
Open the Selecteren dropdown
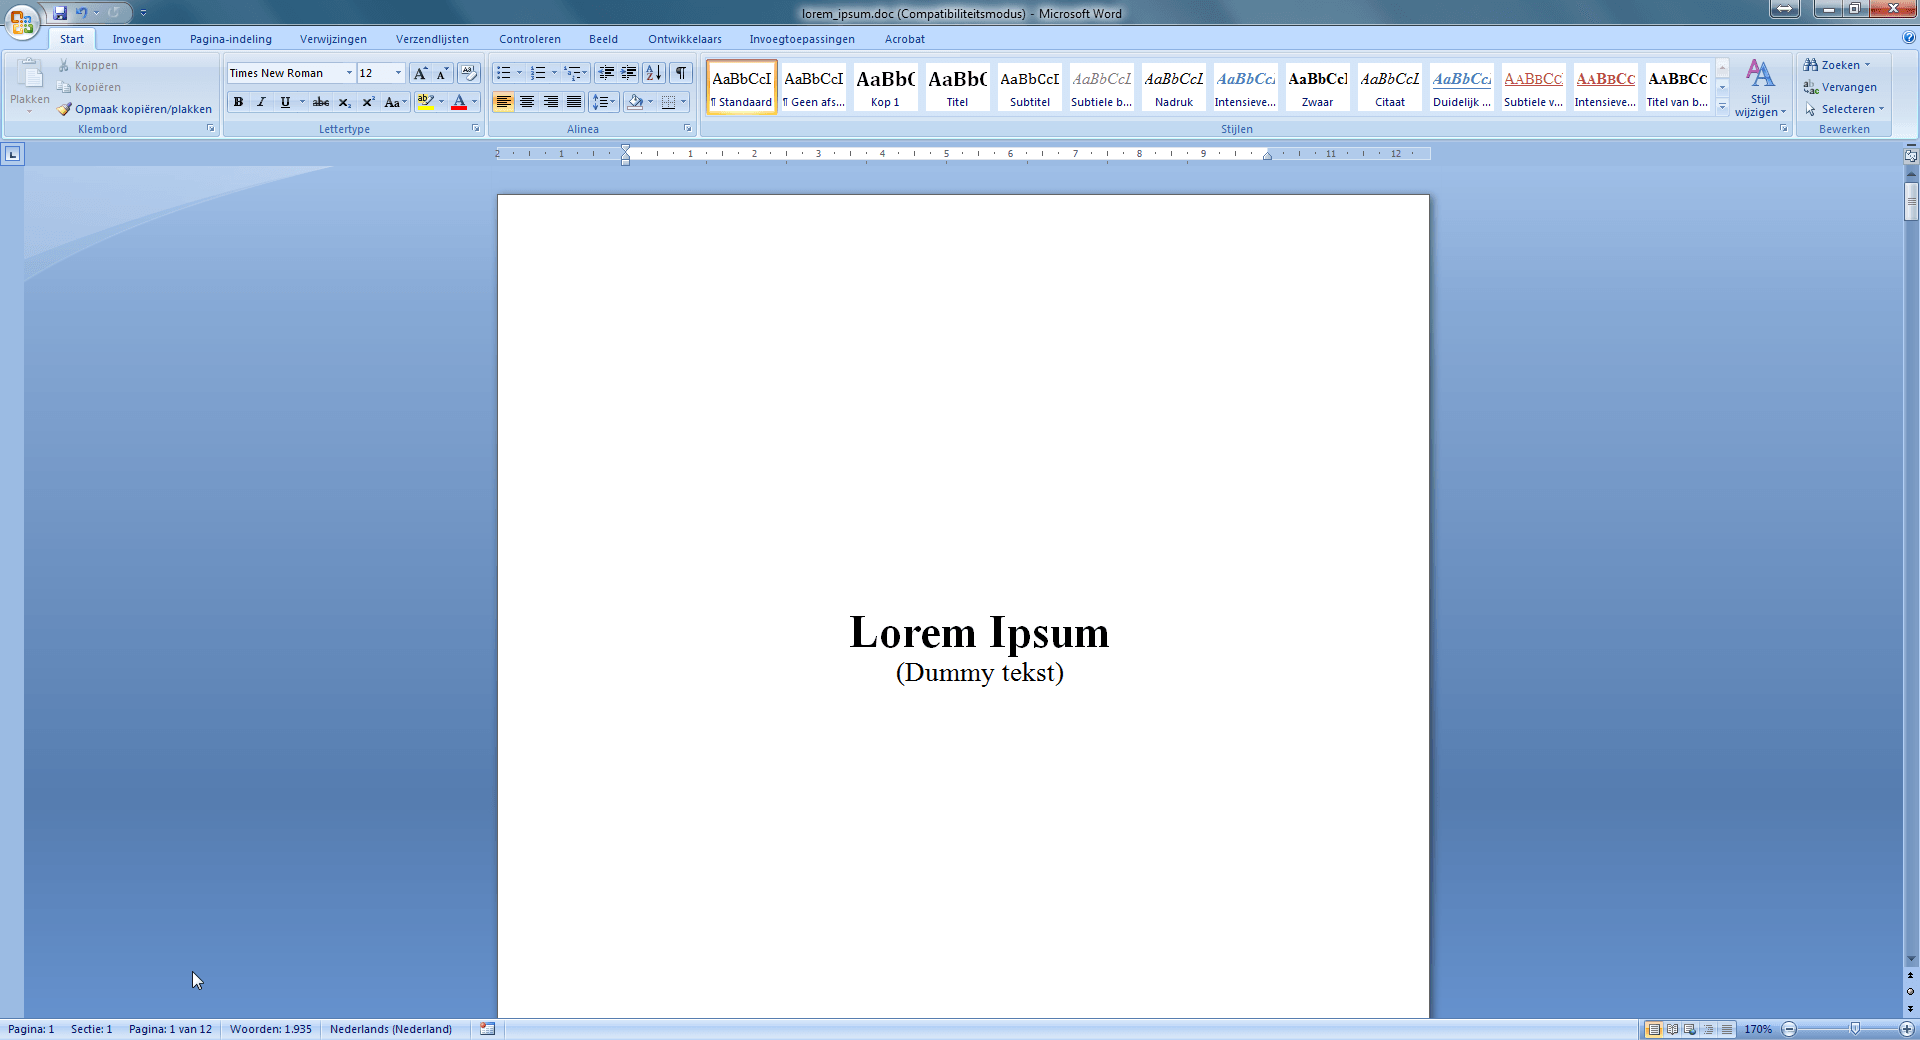[1845, 109]
